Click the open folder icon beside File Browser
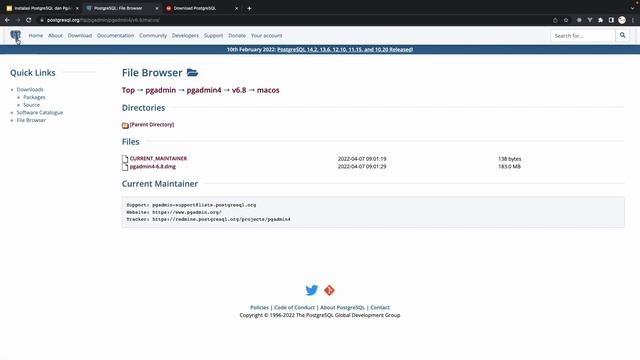The width and height of the screenshot is (640, 360). [192, 73]
